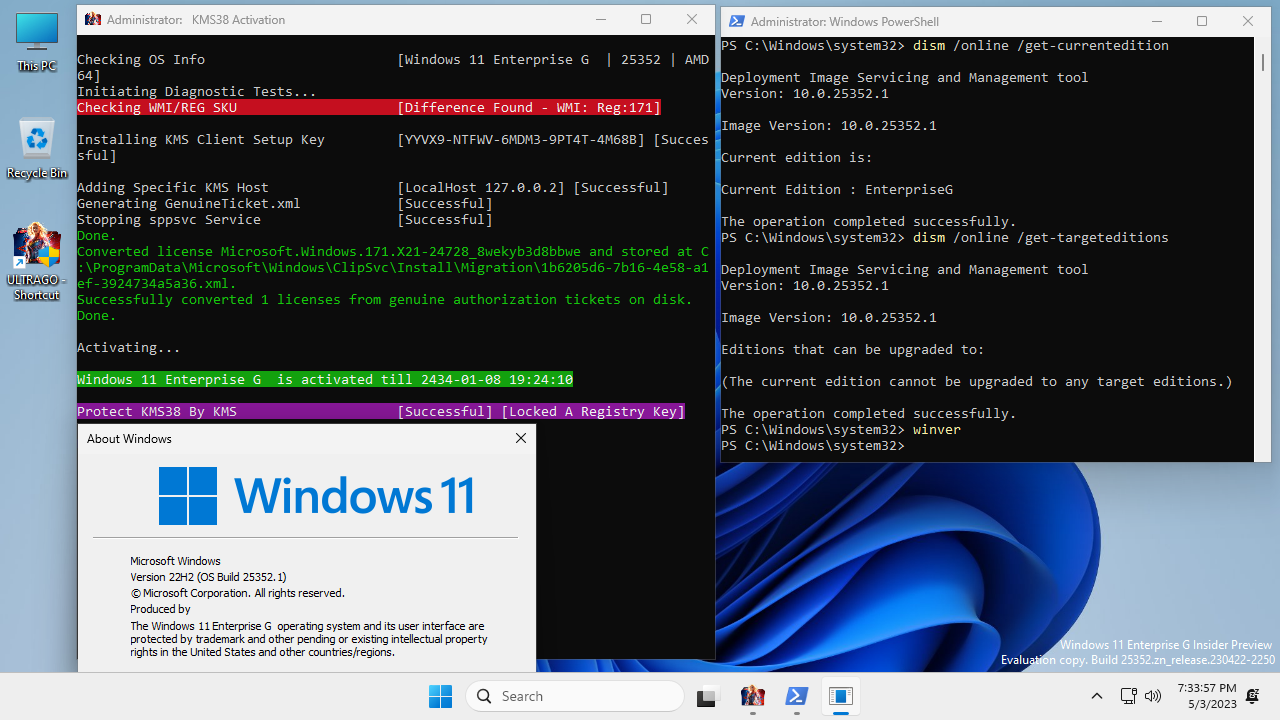This screenshot has height=720, width=1280.
Task: Close the Windows PowerShell window
Action: (1248, 21)
